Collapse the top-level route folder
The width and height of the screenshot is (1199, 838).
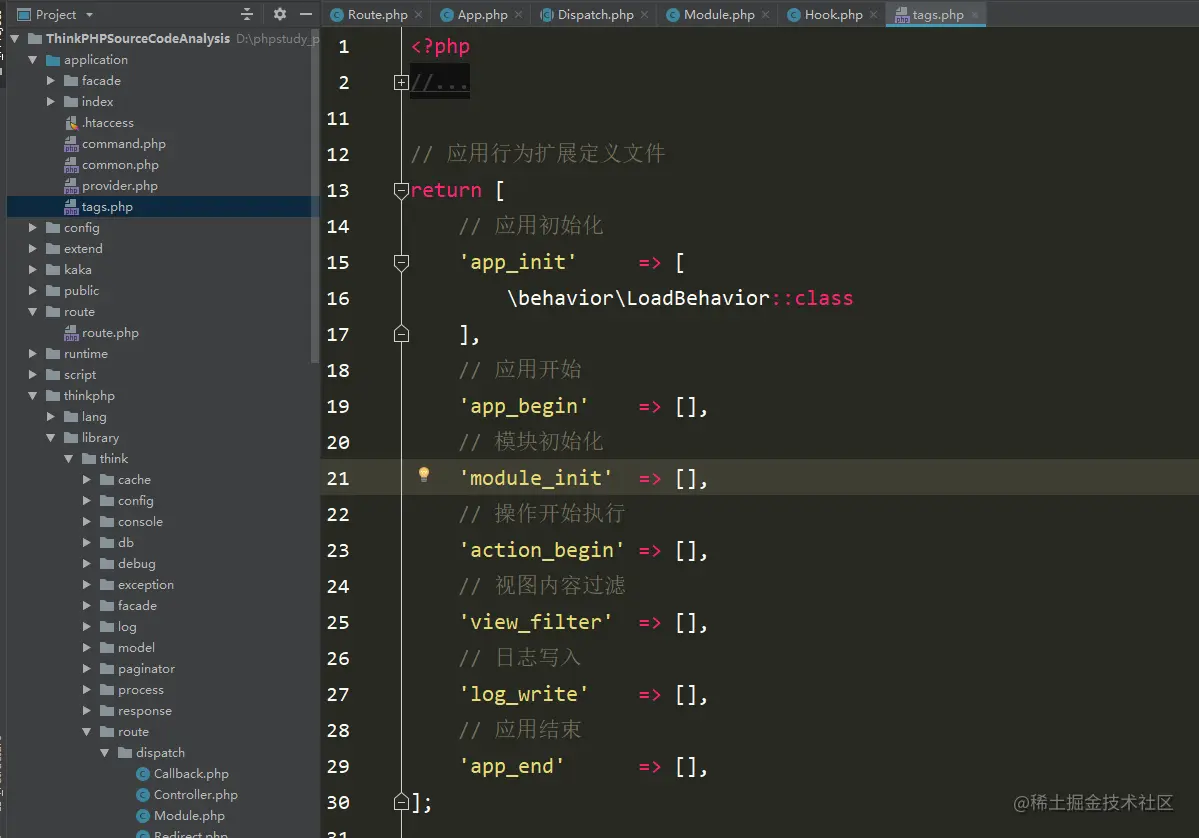32,312
